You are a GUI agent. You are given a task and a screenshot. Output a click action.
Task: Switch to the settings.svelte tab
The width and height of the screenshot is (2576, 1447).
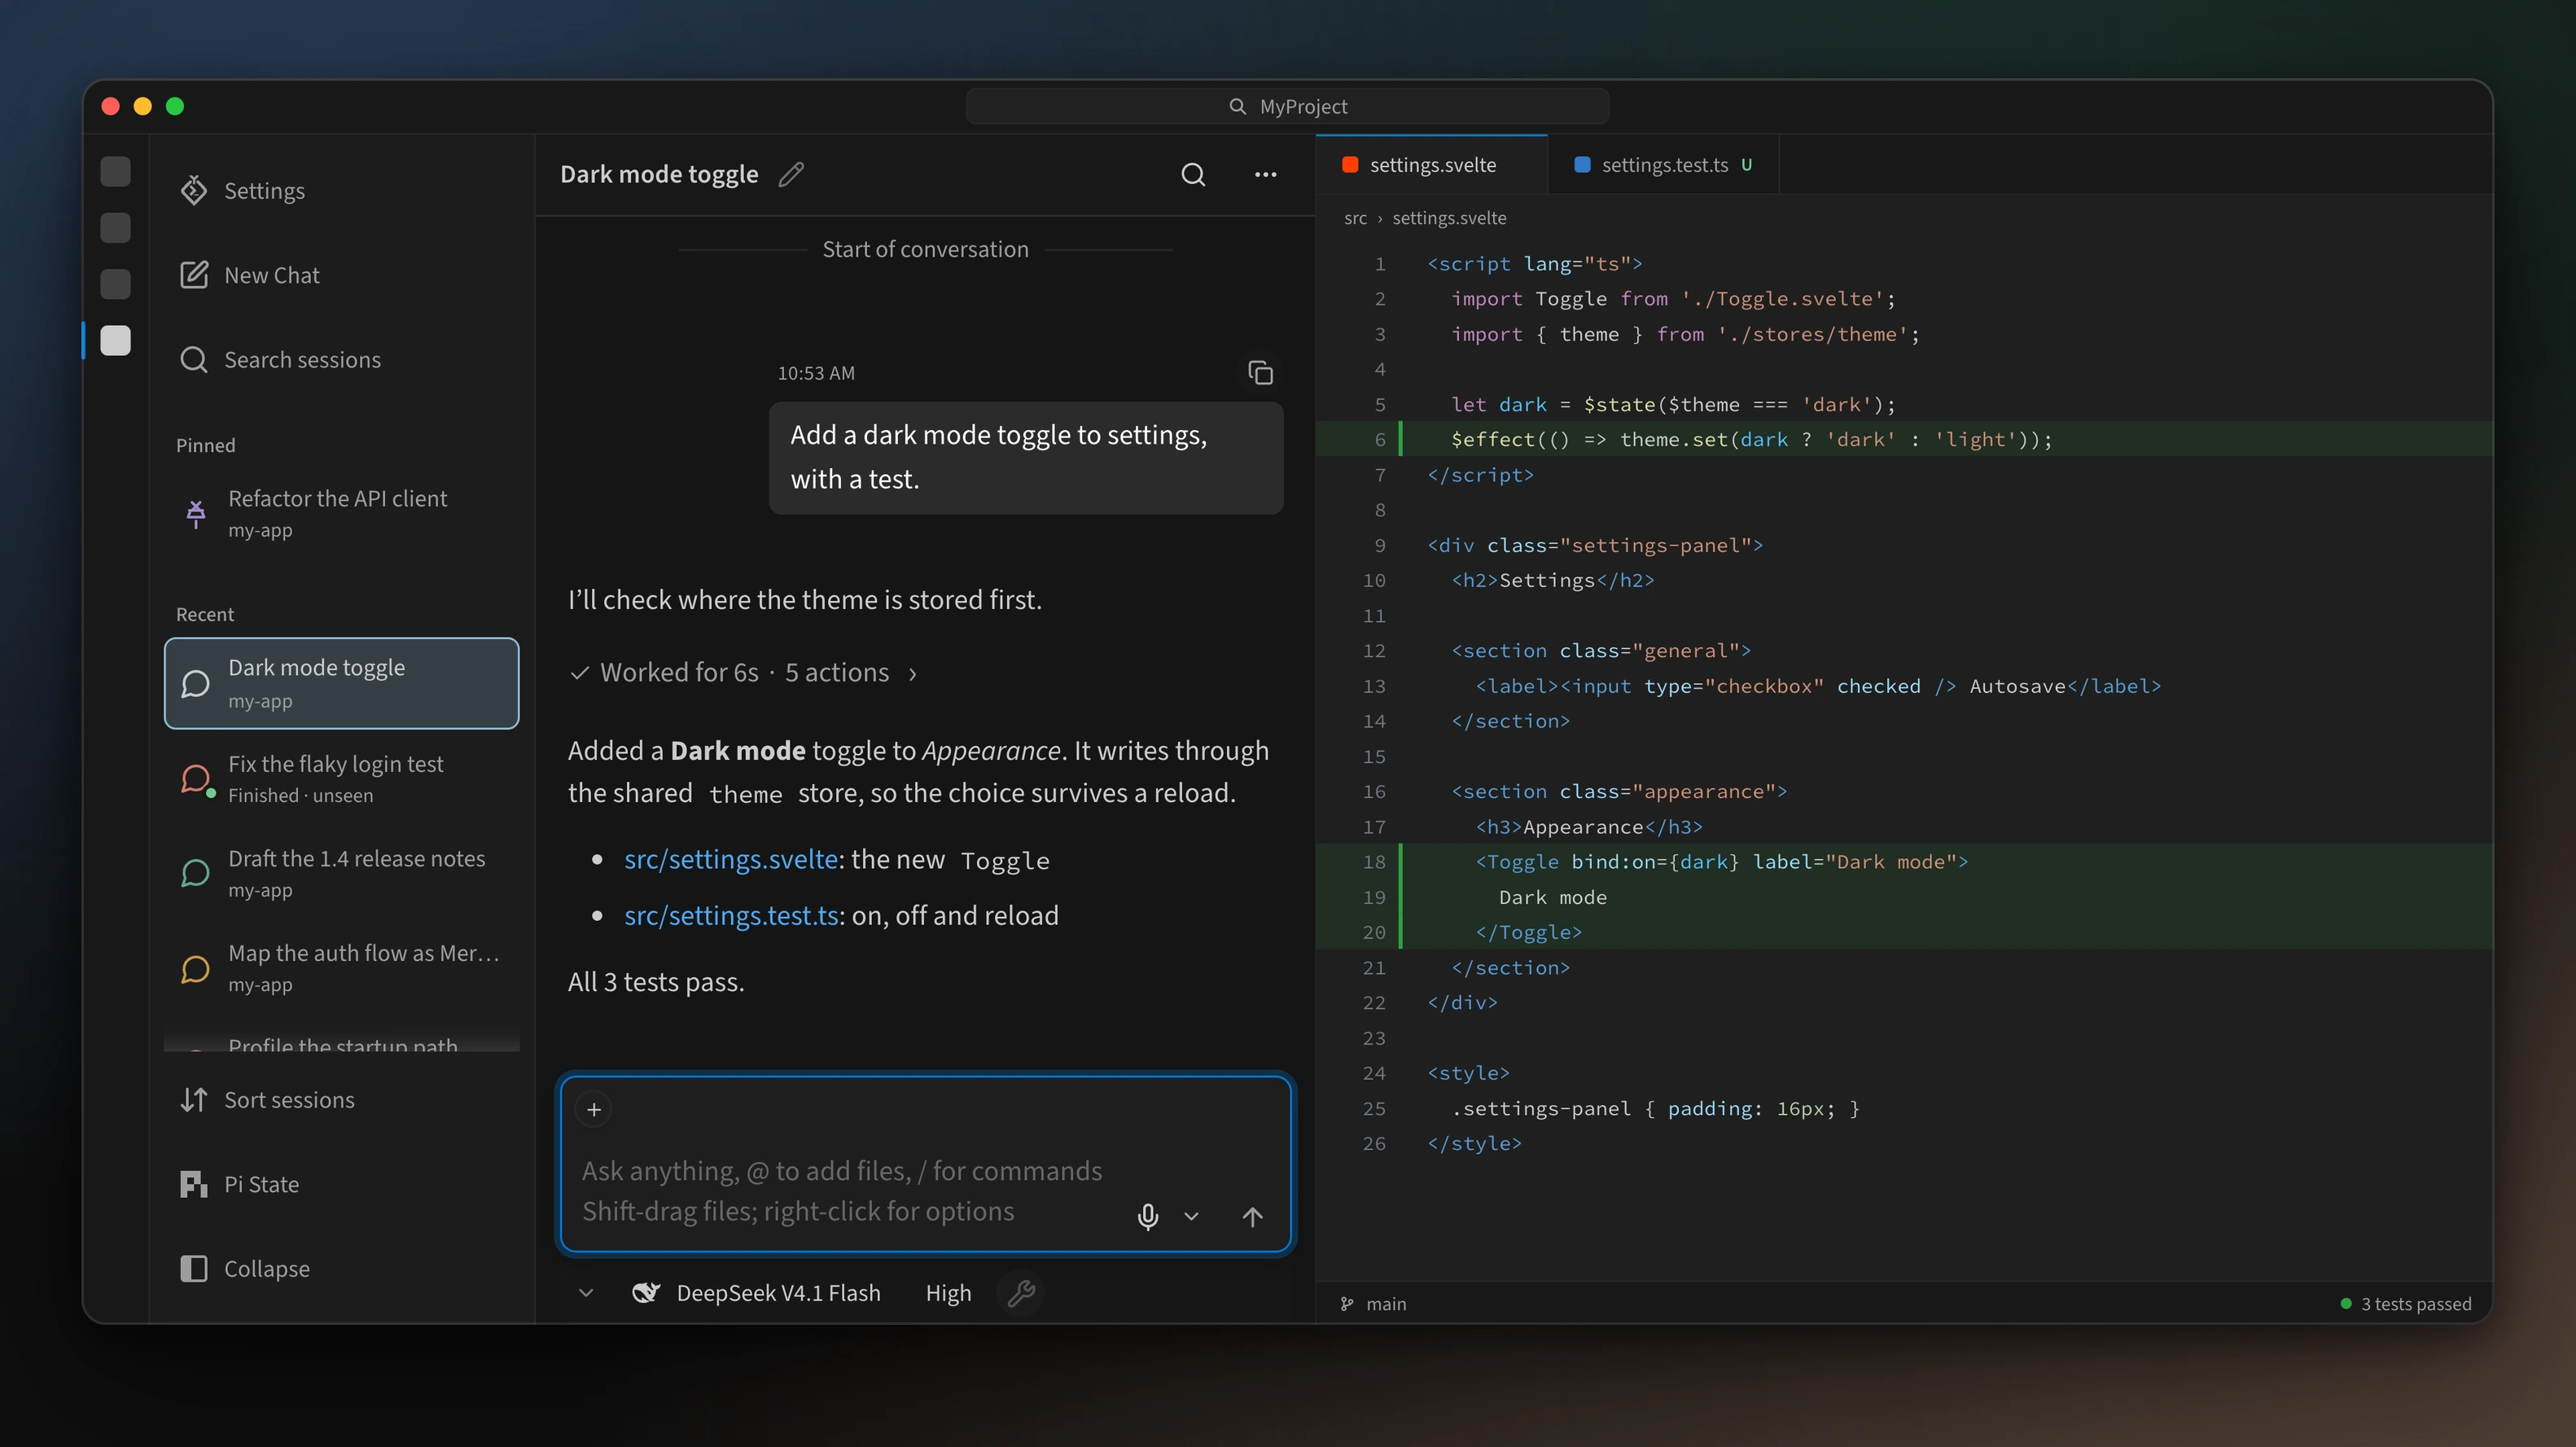(1432, 165)
